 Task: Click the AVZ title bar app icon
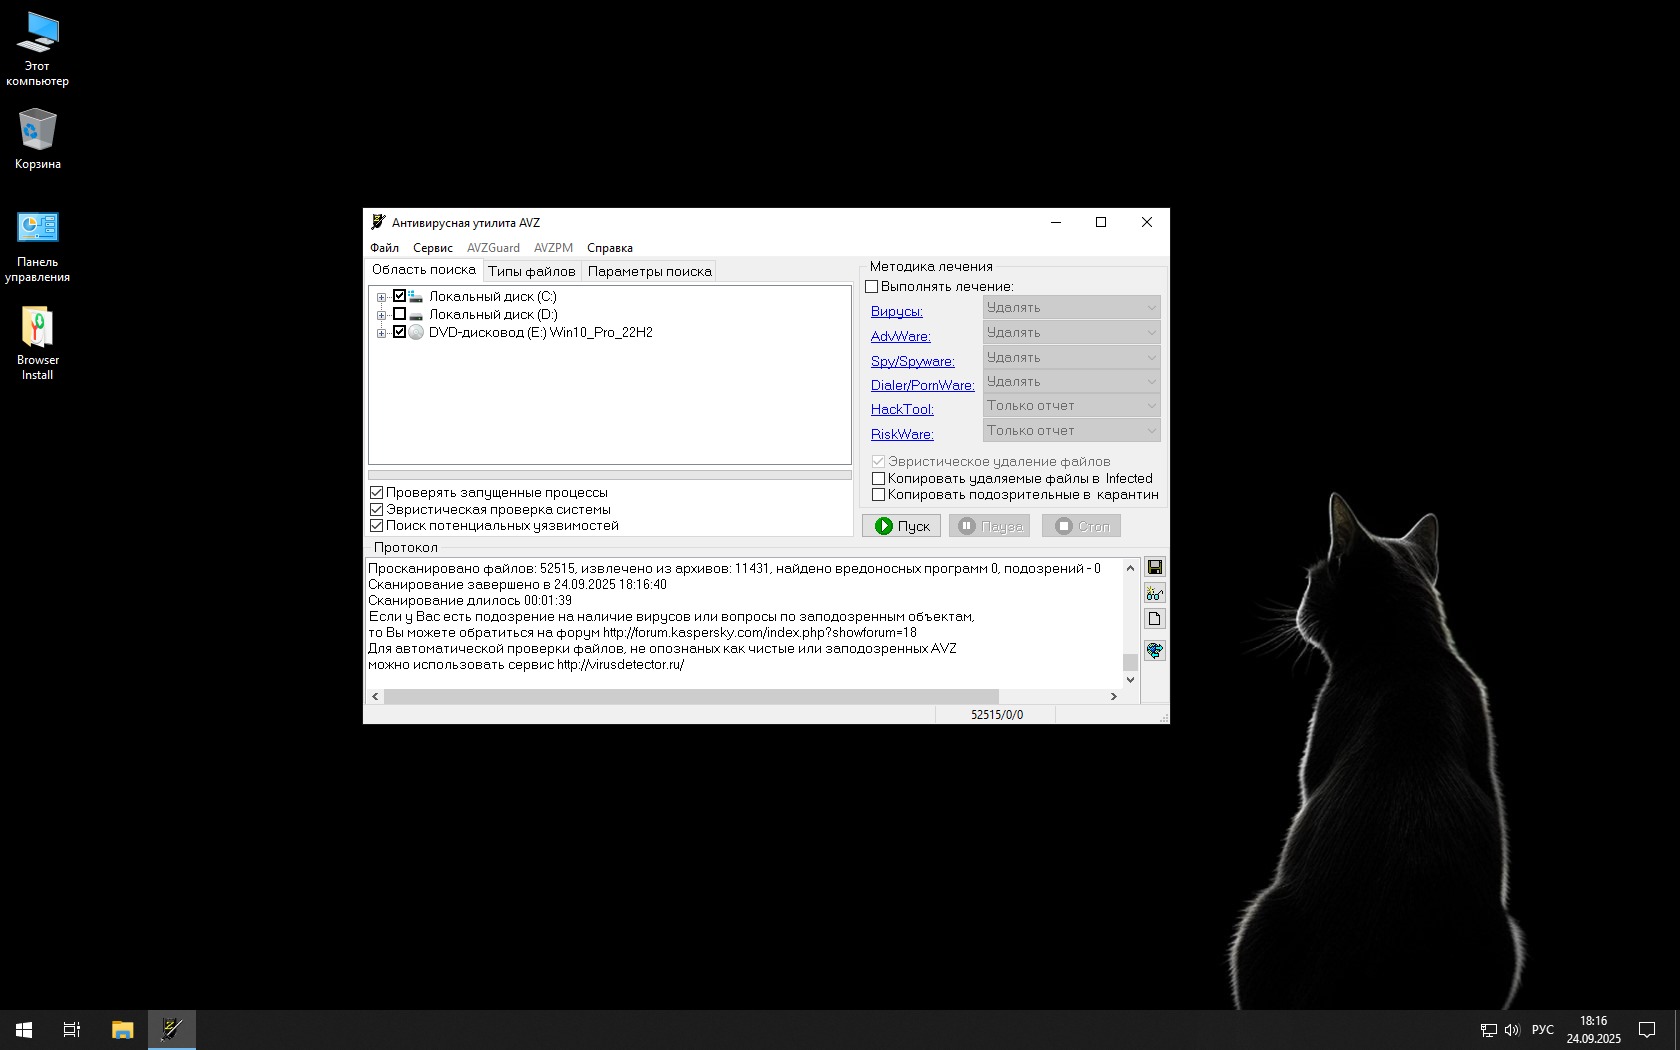378,222
